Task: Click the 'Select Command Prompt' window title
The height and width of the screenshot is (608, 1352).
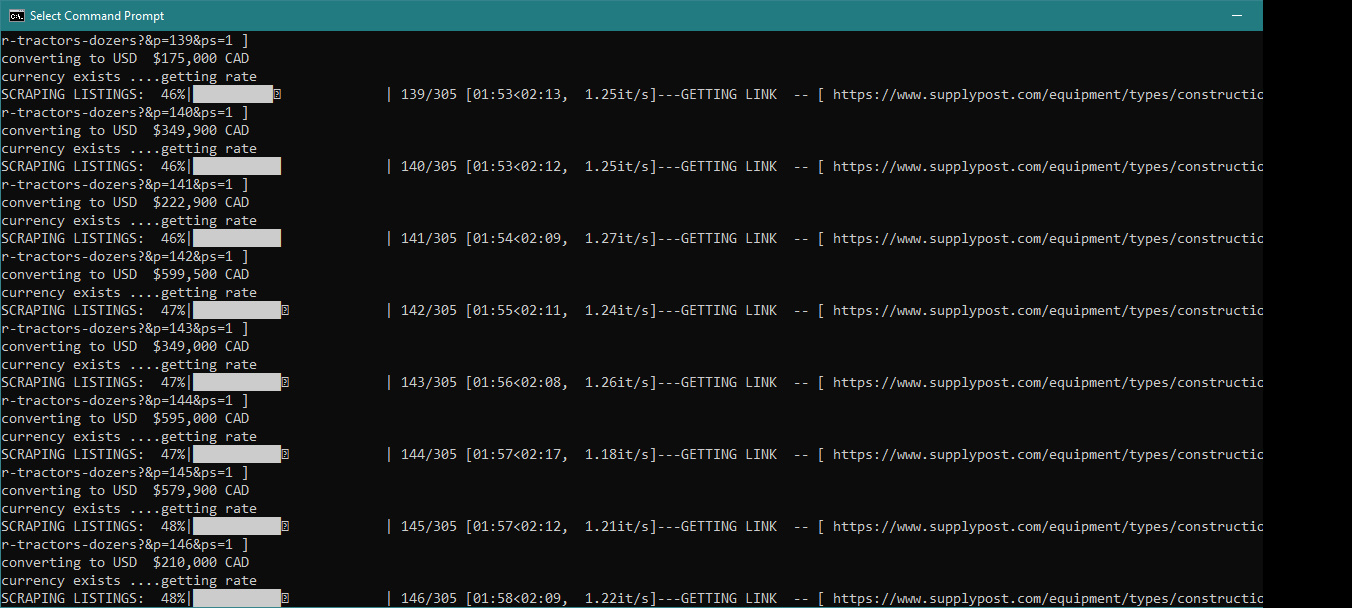Action: [97, 16]
